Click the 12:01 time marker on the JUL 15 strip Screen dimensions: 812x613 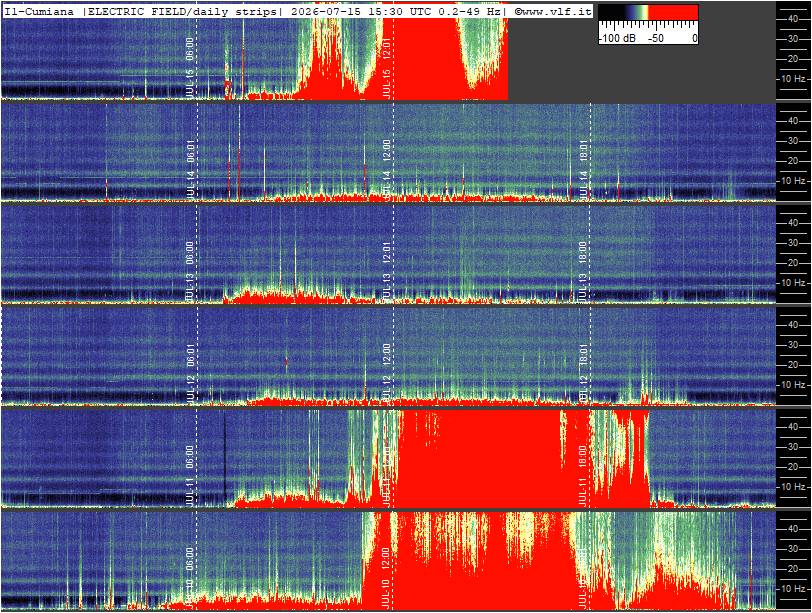coord(386,48)
